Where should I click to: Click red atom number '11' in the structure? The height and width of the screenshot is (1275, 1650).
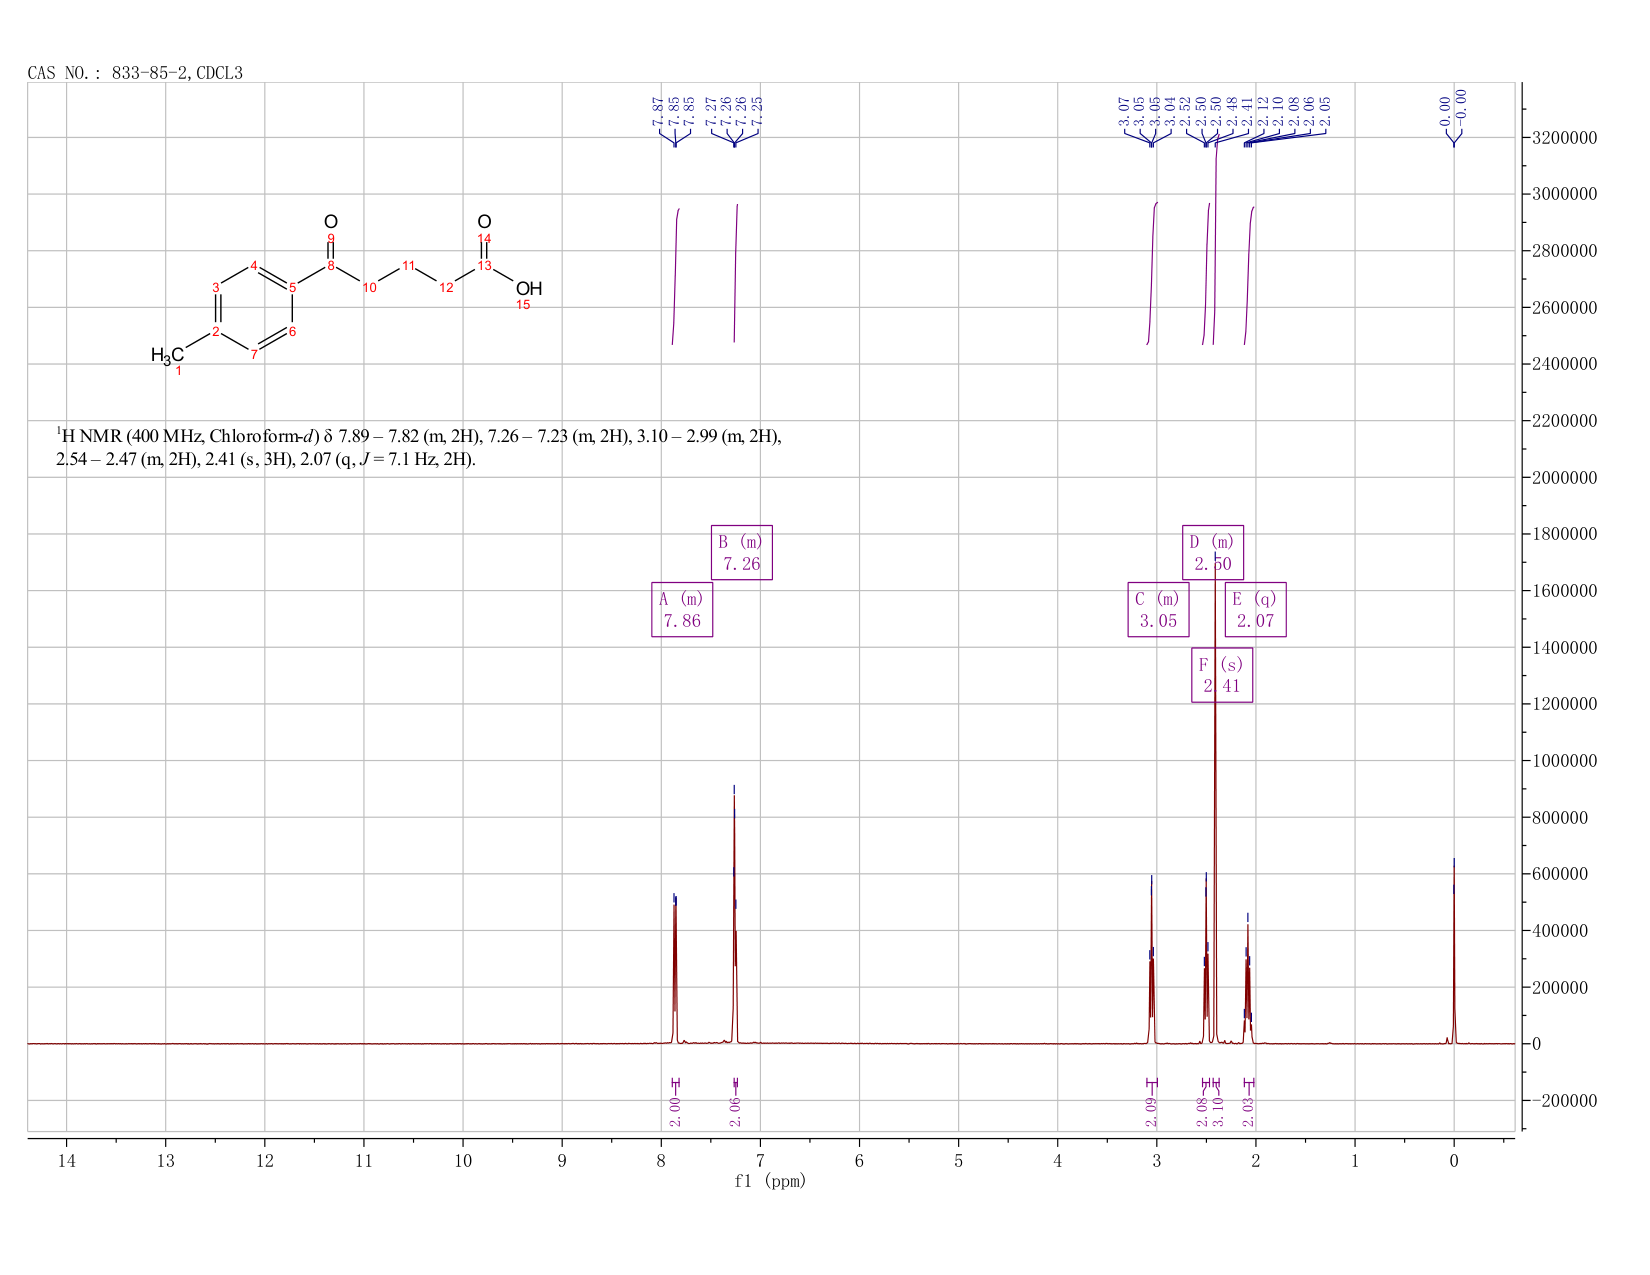408,265
